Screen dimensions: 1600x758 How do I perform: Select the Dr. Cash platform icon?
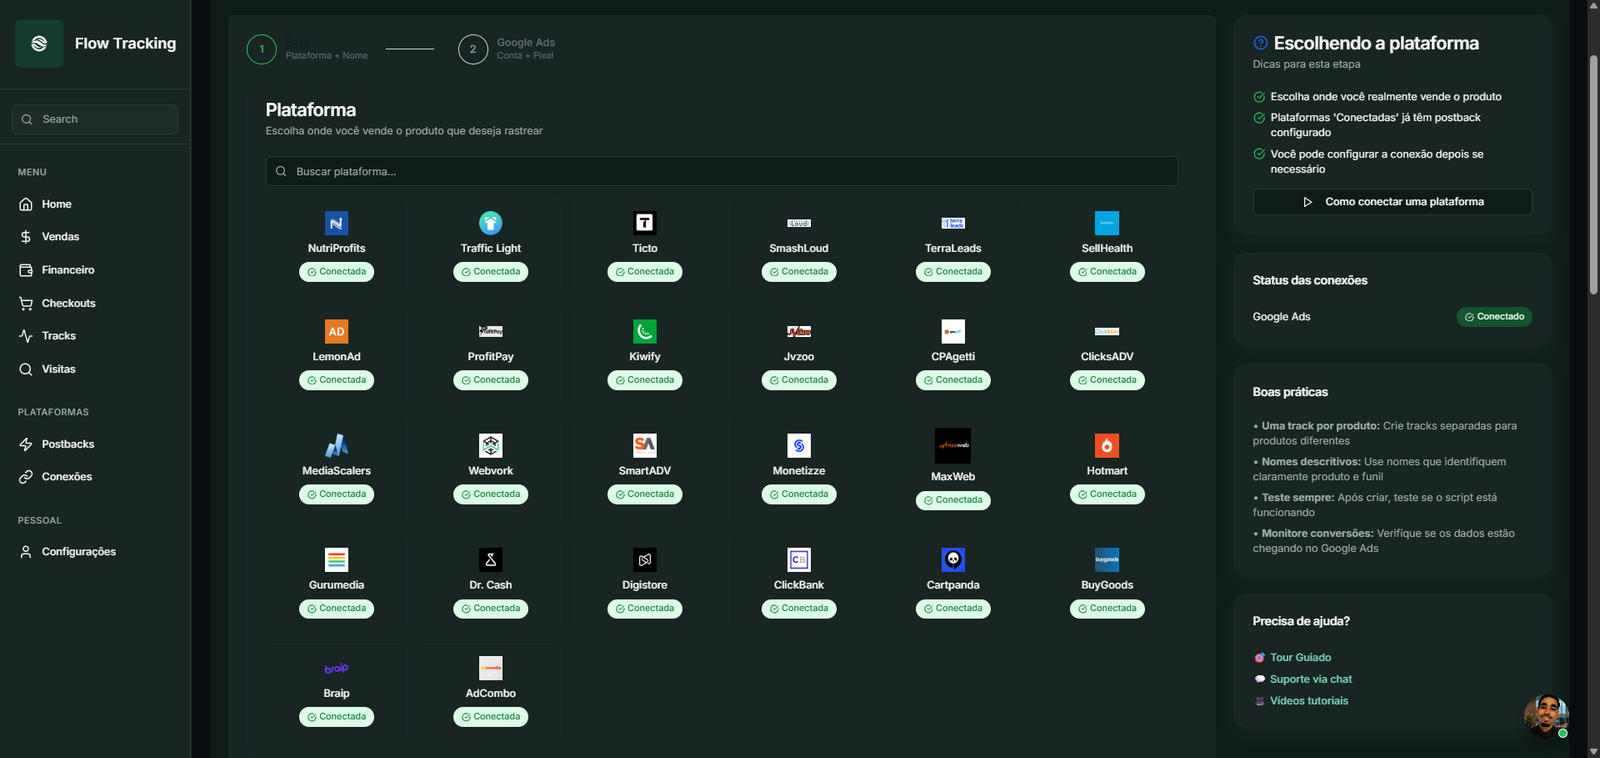pos(490,559)
